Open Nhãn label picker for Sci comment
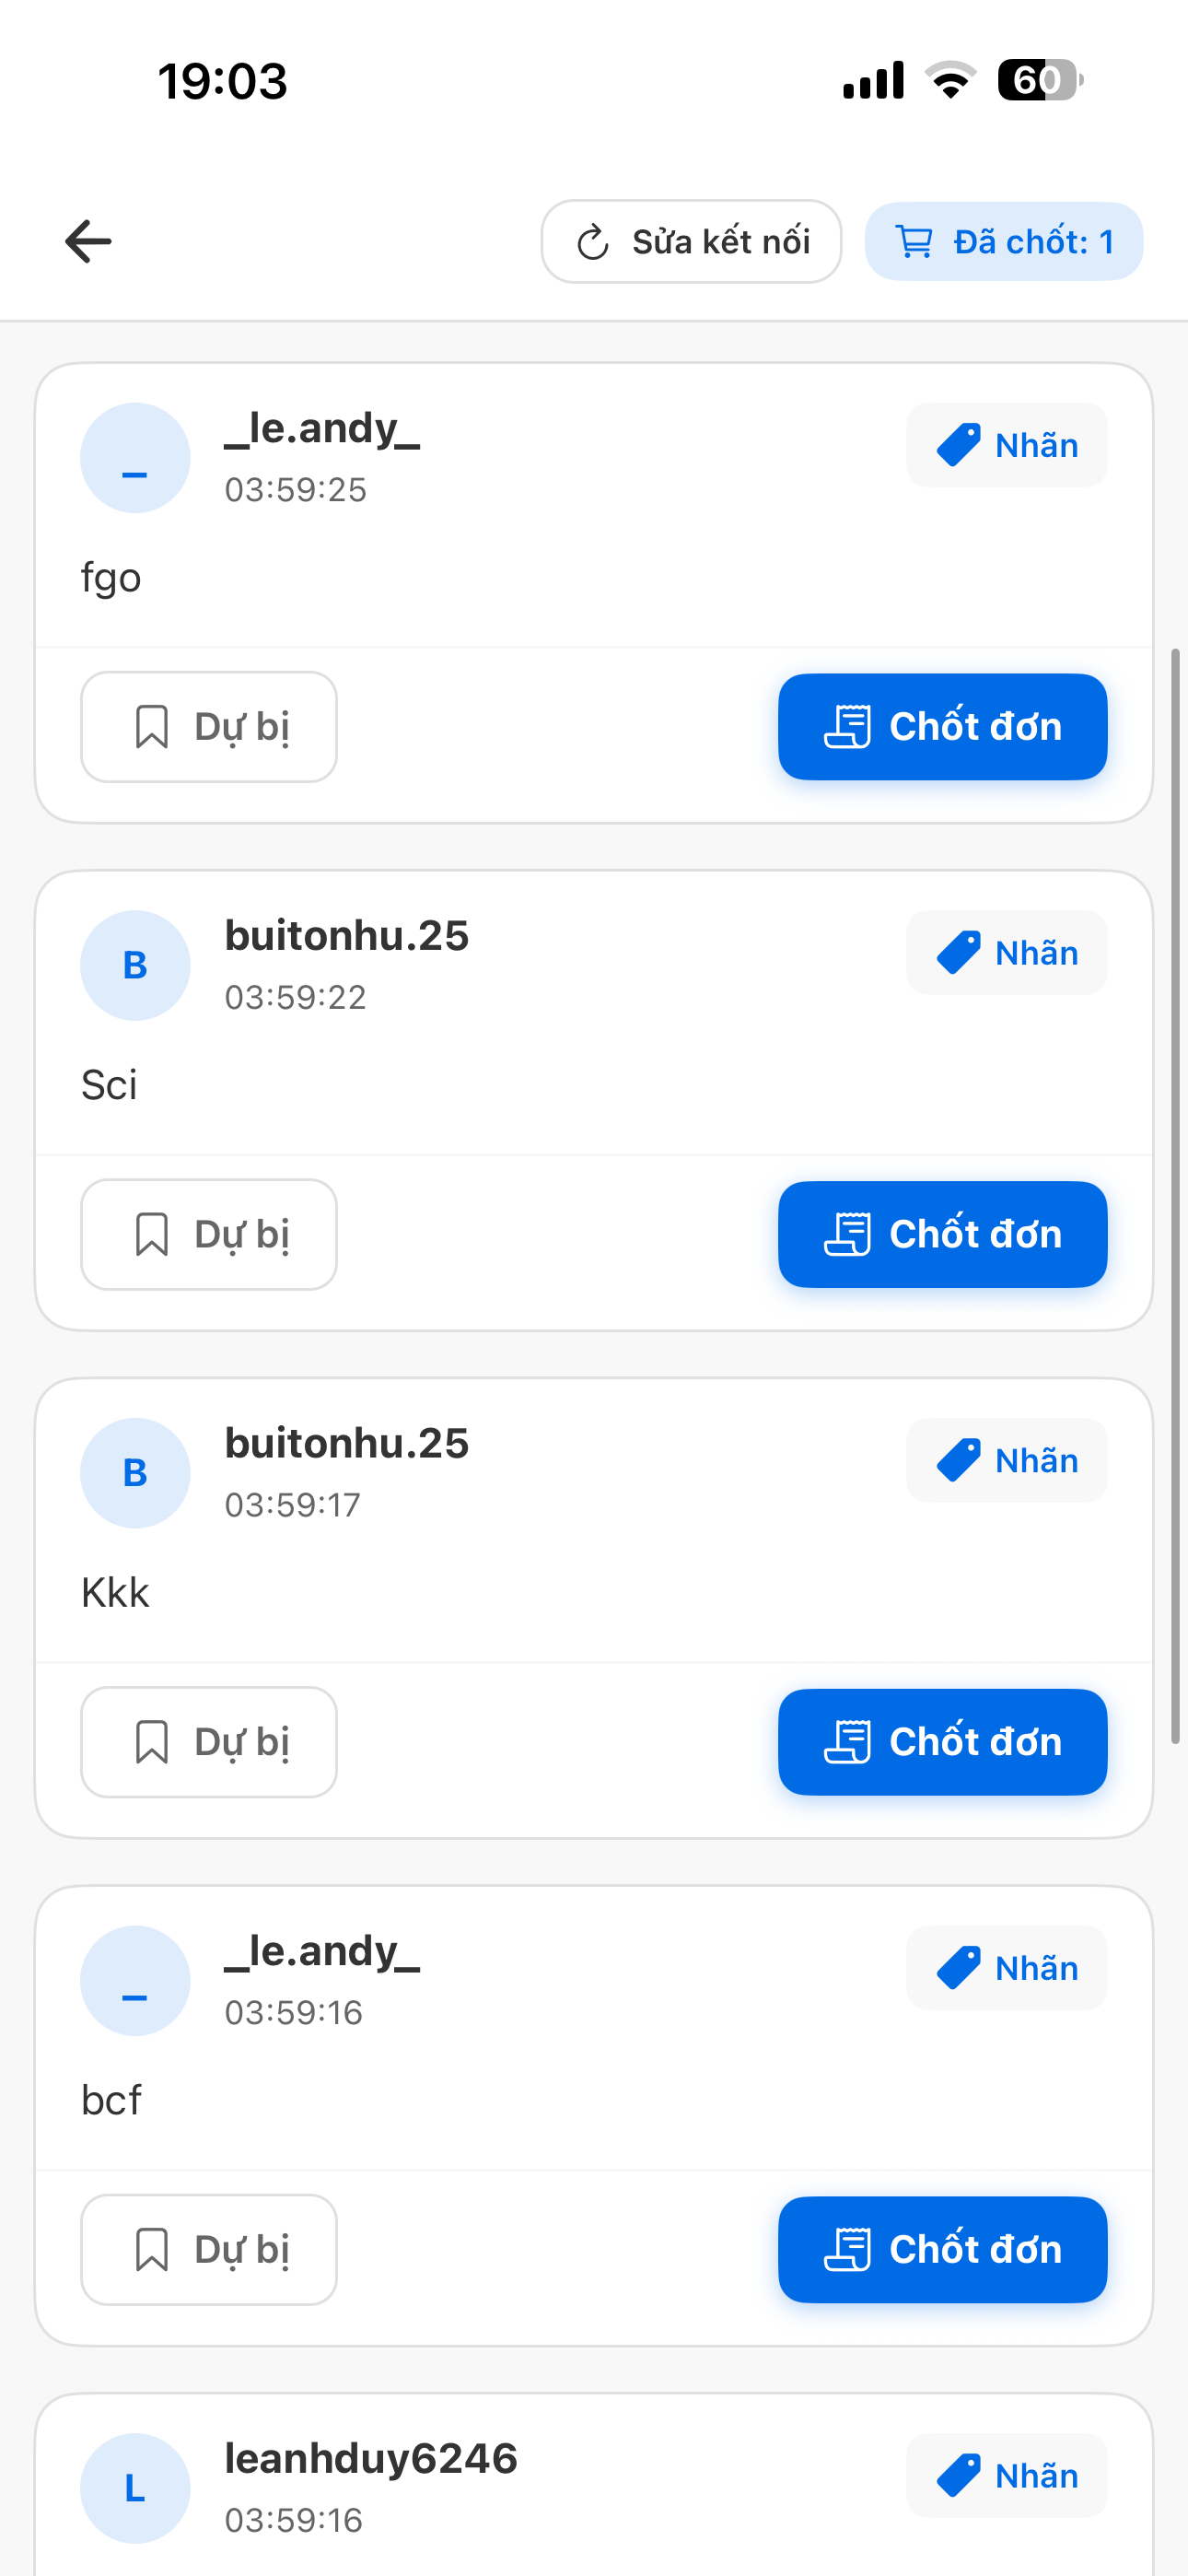Screen dimensions: 1188x2576 (1006, 953)
